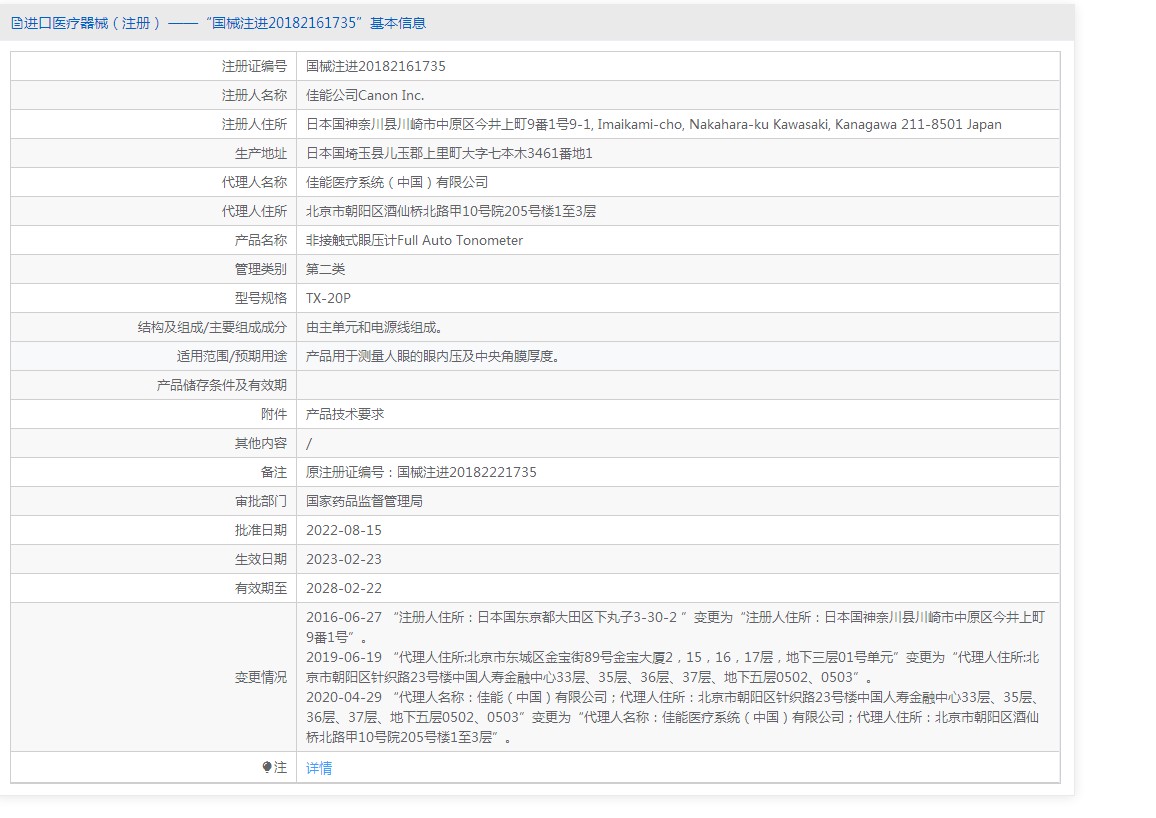Click product name 非接触式眼压计Full Auto Tonometer

click(414, 240)
